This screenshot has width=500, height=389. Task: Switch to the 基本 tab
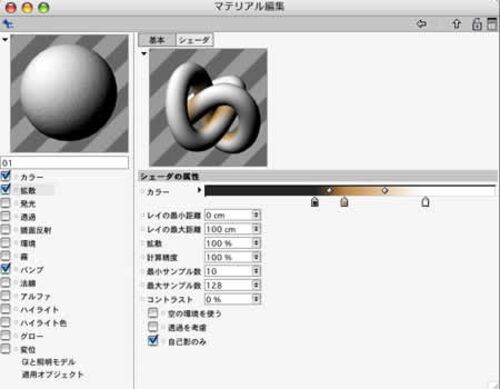157,40
